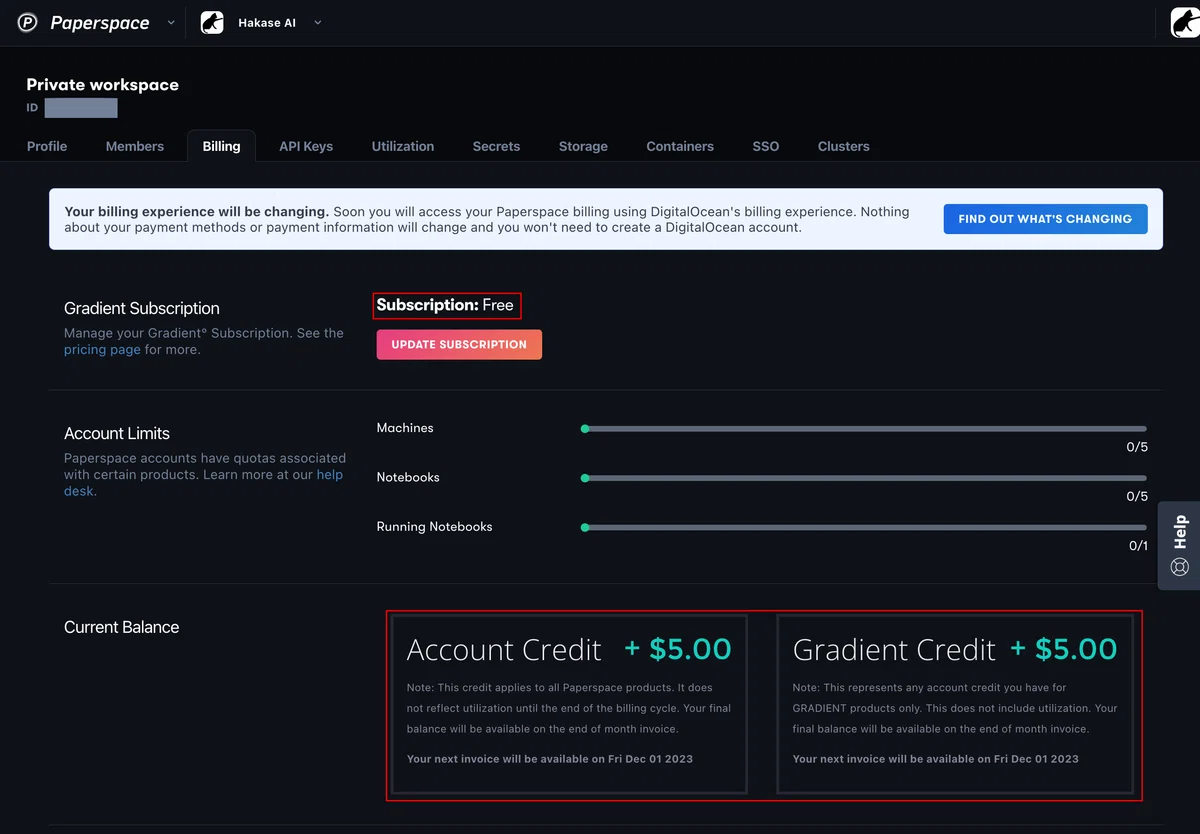Viewport: 1200px width, 834px height.
Task: Open the user profile avatar at top right
Action: (1185, 23)
